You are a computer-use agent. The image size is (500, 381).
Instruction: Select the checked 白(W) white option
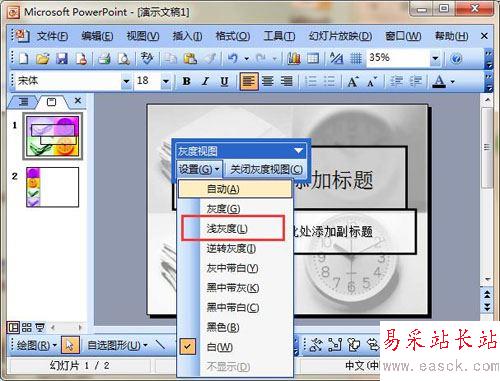pyautogui.click(x=235, y=347)
